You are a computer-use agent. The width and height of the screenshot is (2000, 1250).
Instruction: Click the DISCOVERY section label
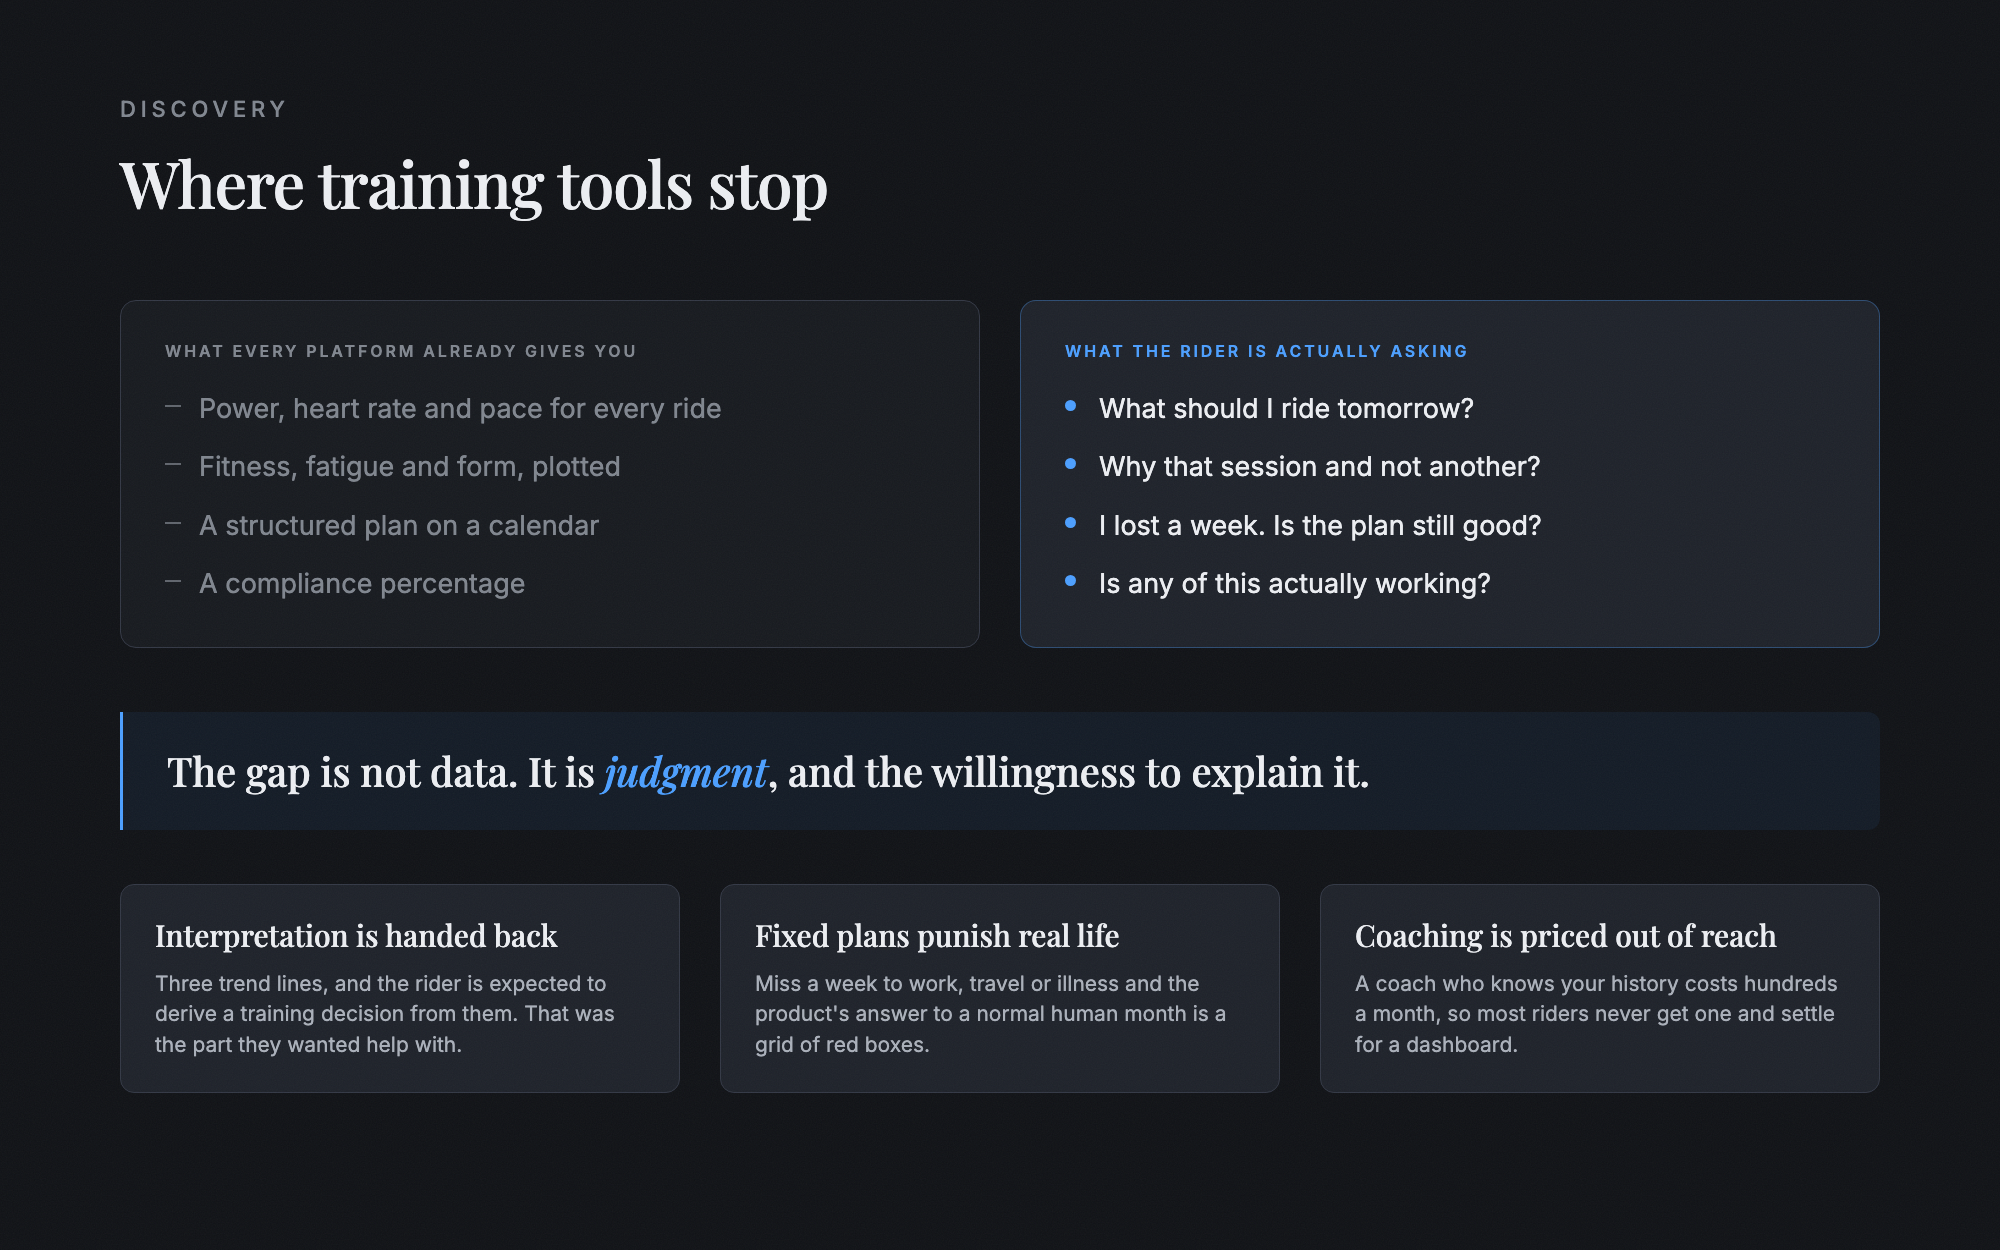(204, 109)
